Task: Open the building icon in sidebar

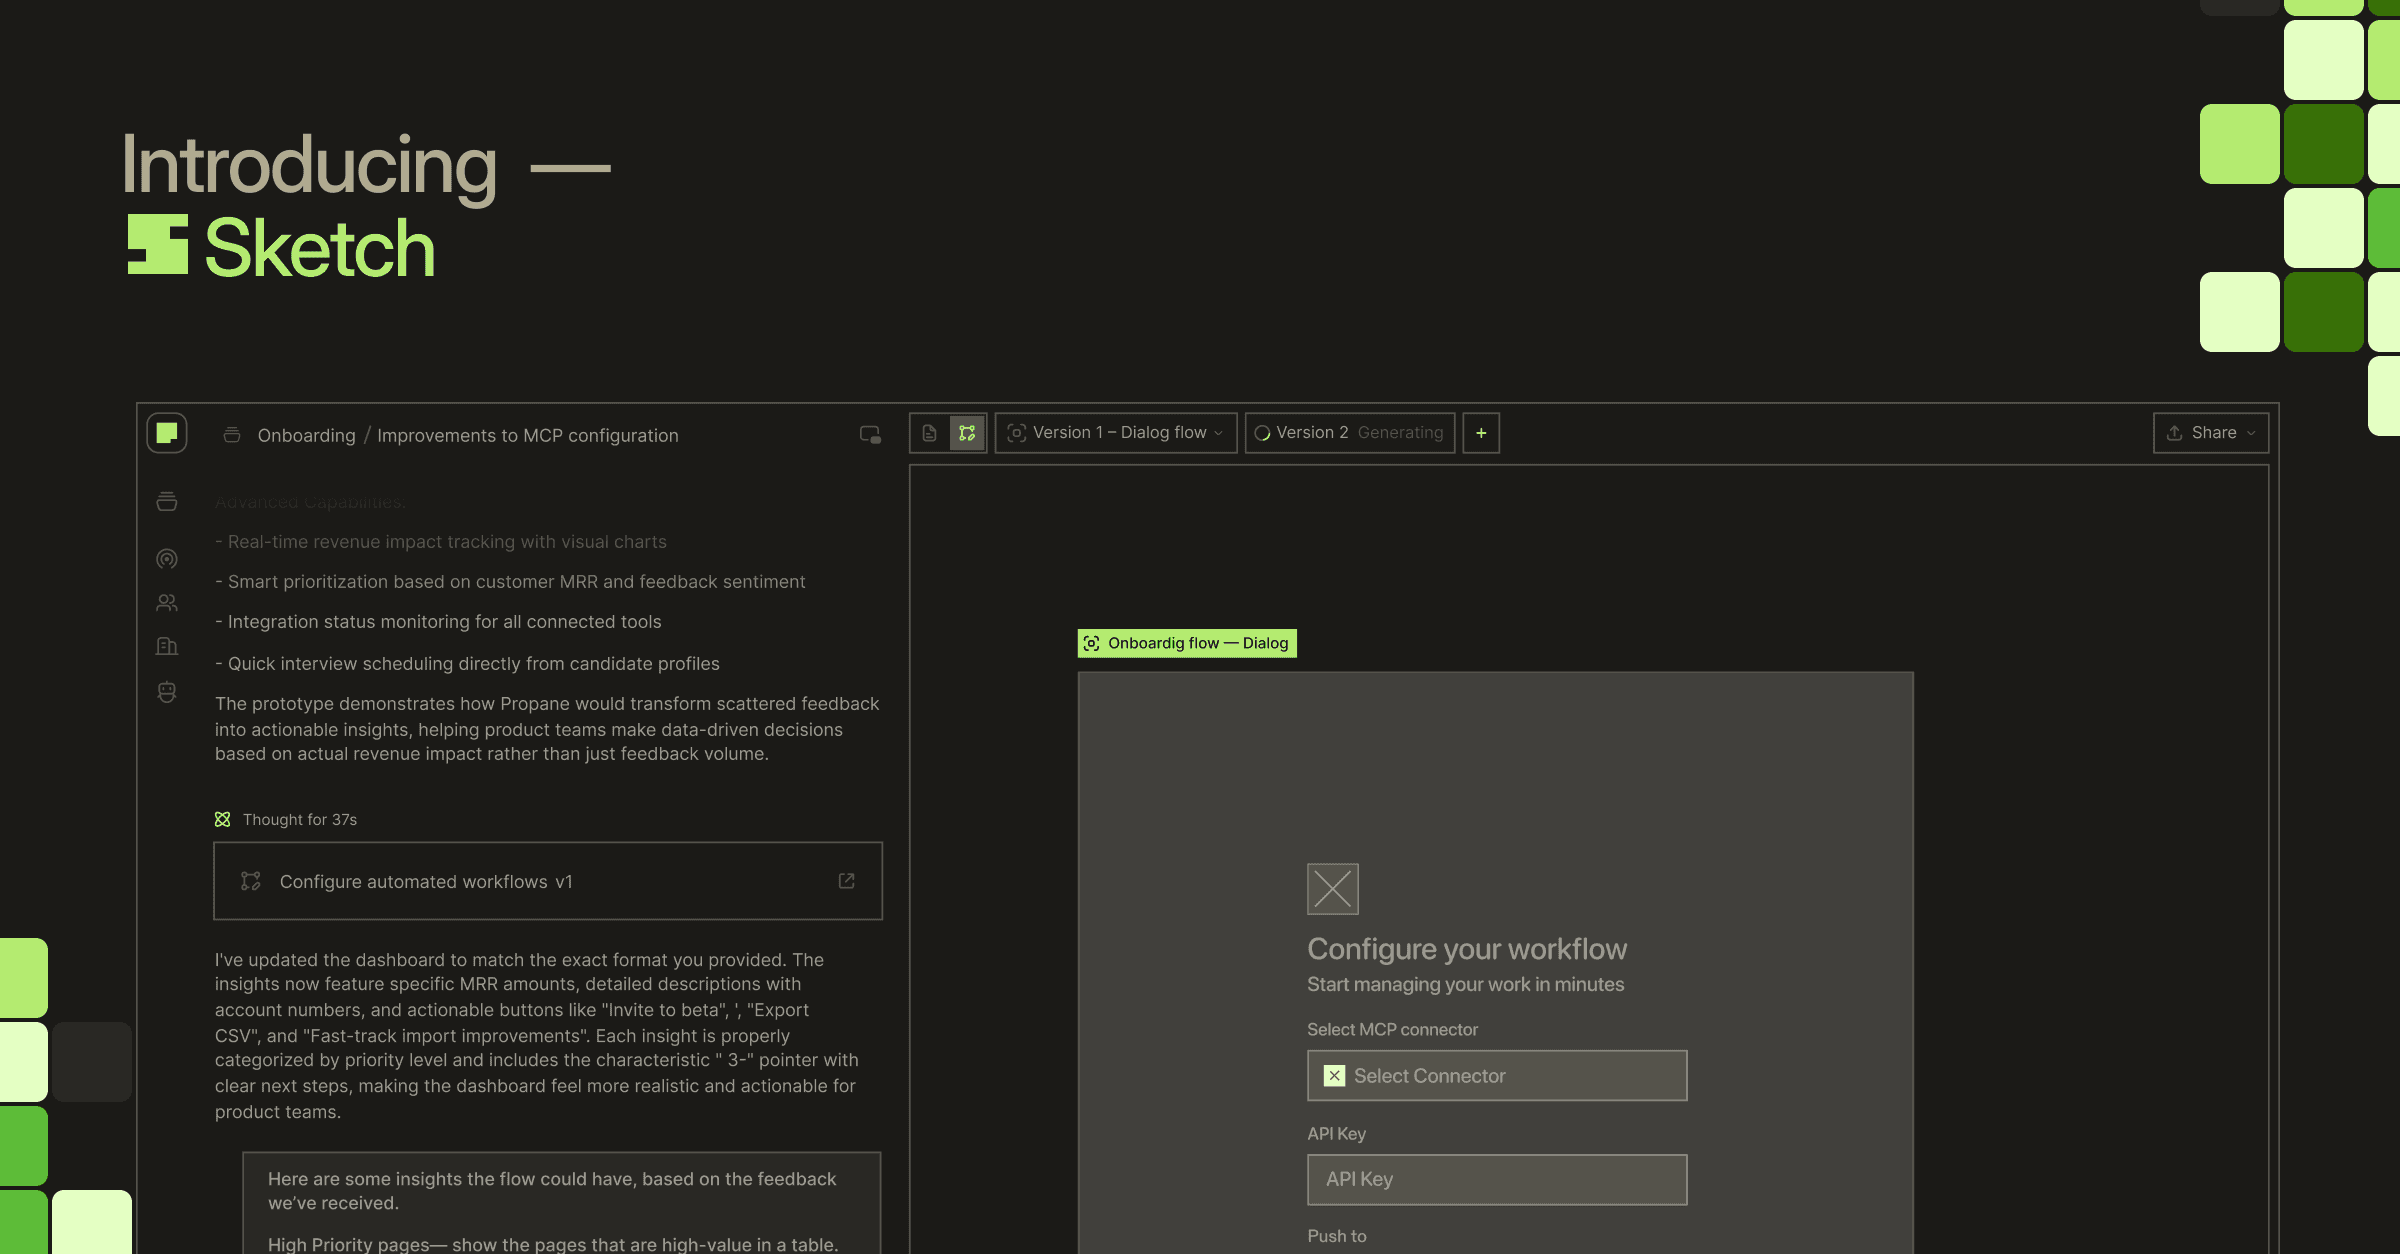Action: 167,646
